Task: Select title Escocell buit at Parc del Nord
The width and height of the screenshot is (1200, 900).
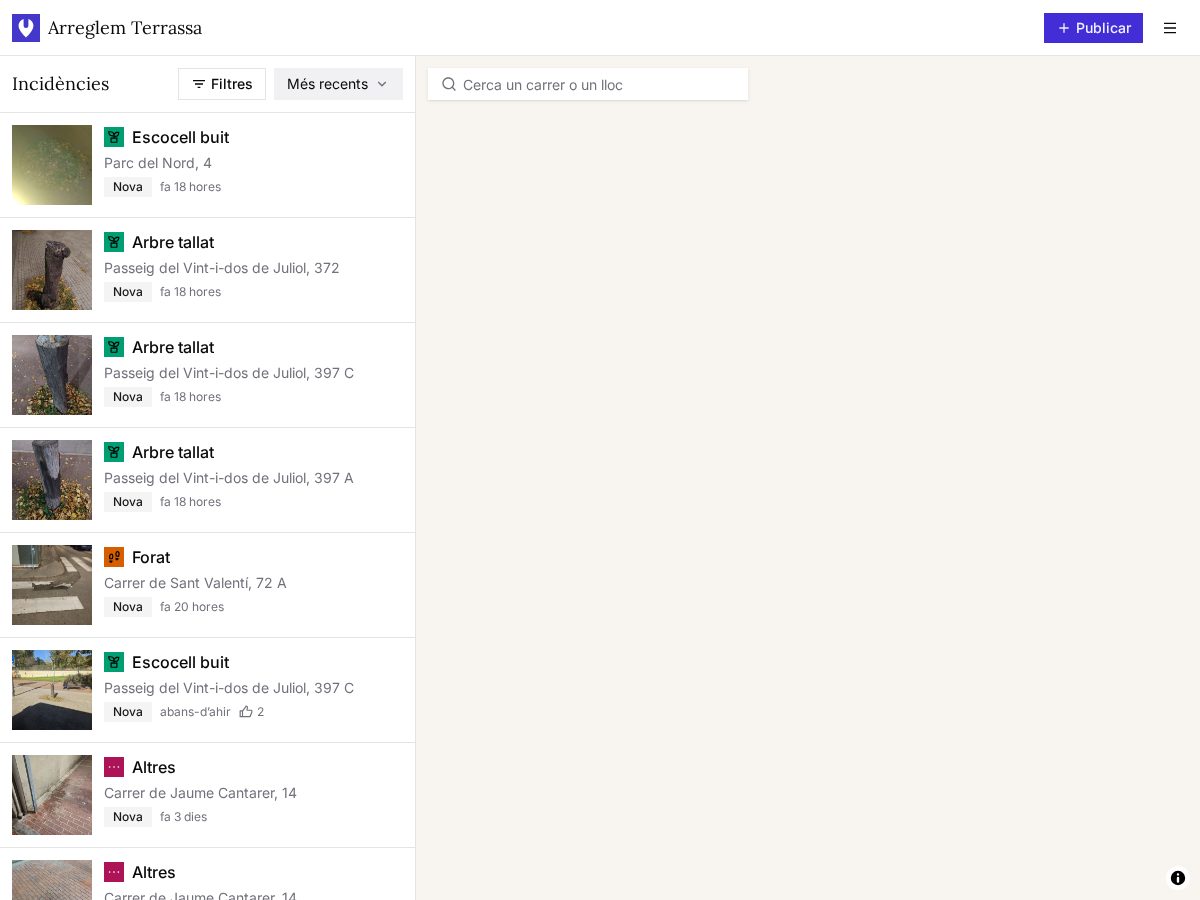Action: (x=180, y=137)
